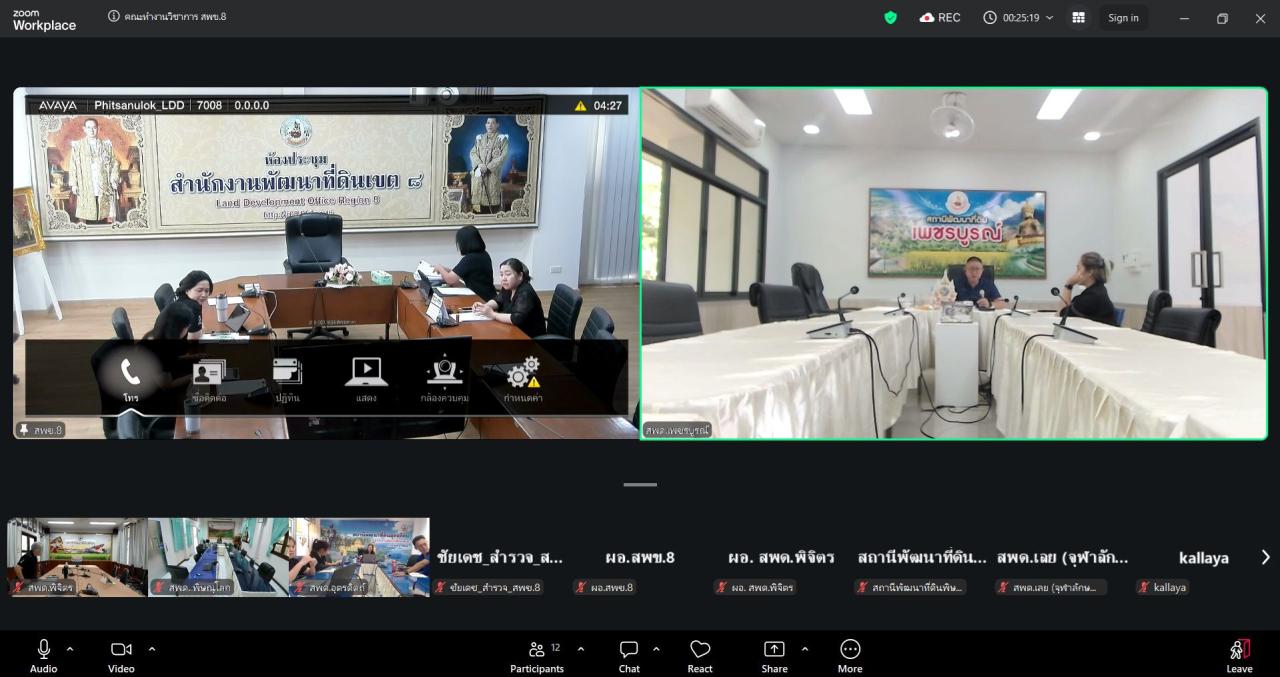Click the muted mic icon beside ชัยเดช_สำรวจ_สพข.8
This screenshot has width=1280, height=677.
click(440, 587)
